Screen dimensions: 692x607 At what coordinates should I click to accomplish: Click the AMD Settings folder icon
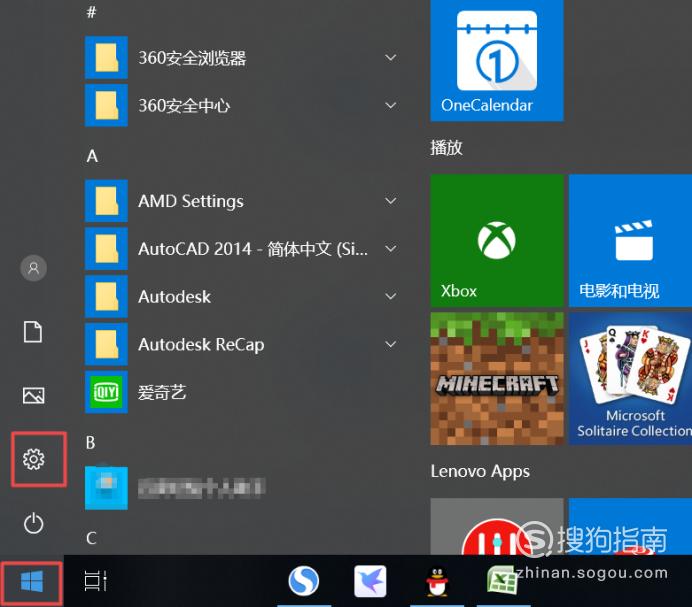click(x=106, y=201)
